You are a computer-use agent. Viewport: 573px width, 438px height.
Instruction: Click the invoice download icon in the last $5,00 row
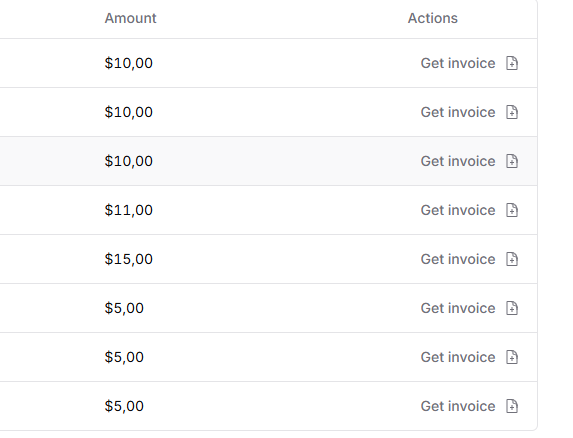(512, 406)
